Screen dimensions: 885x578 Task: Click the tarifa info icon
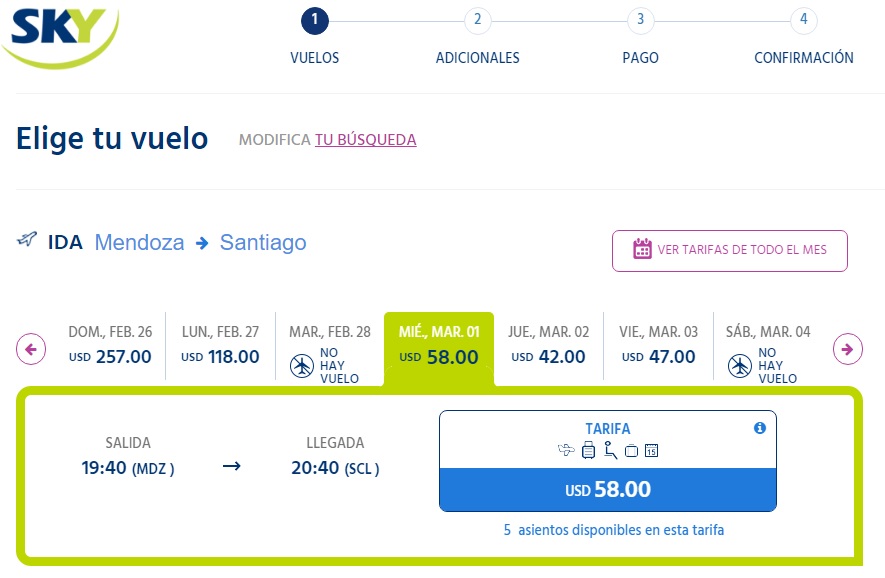(x=759, y=428)
